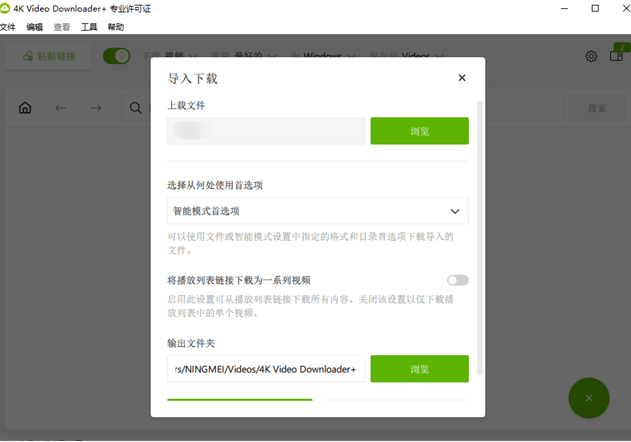Open the downloads panel icon with badge

tap(617, 56)
